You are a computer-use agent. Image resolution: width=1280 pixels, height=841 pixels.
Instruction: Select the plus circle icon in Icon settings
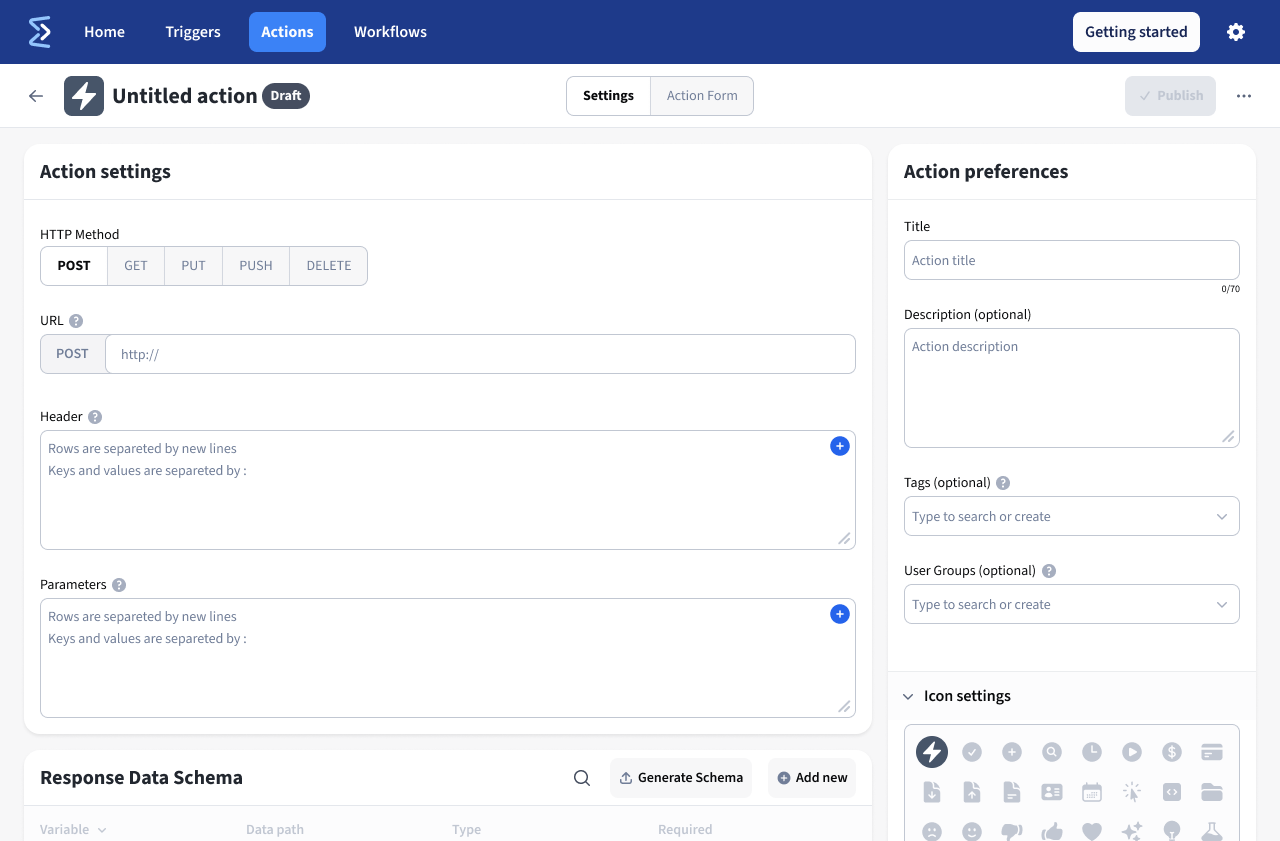[x=1012, y=752]
